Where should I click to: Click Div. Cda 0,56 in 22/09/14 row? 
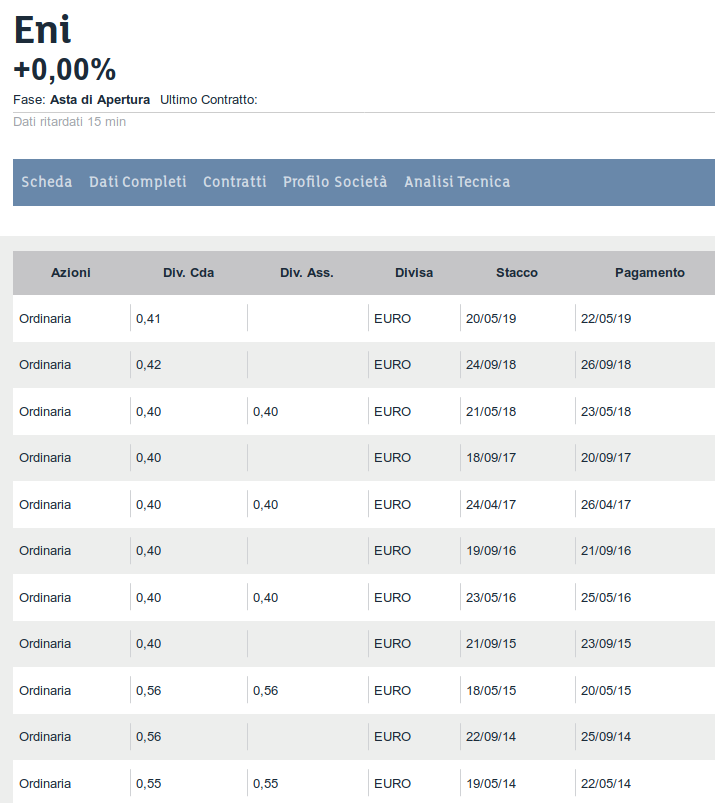149,737
